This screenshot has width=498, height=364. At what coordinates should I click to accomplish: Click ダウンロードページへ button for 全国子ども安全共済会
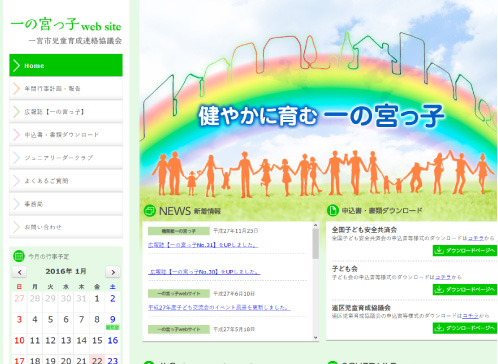465,250
